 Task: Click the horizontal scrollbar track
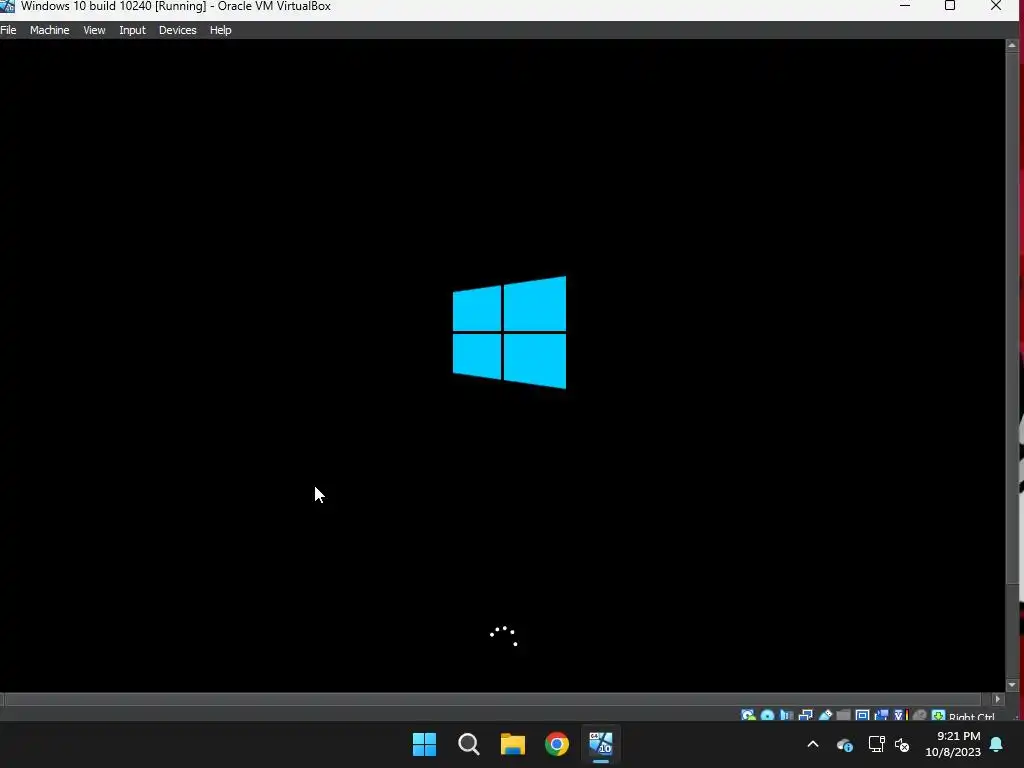pyautogui.click(x=493, y=699)
